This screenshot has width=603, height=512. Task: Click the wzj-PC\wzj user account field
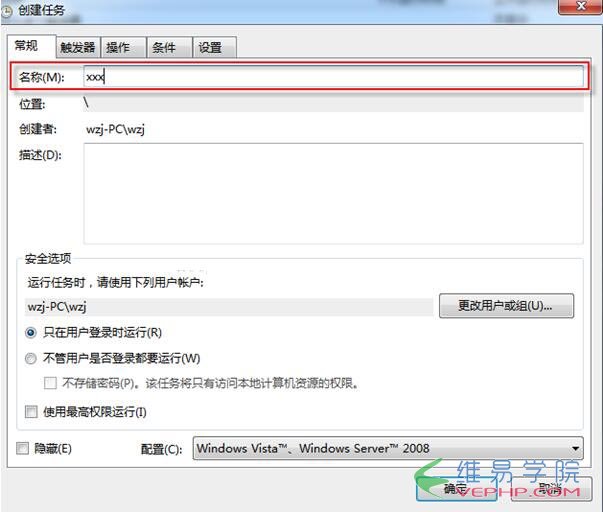click(228, 307)
